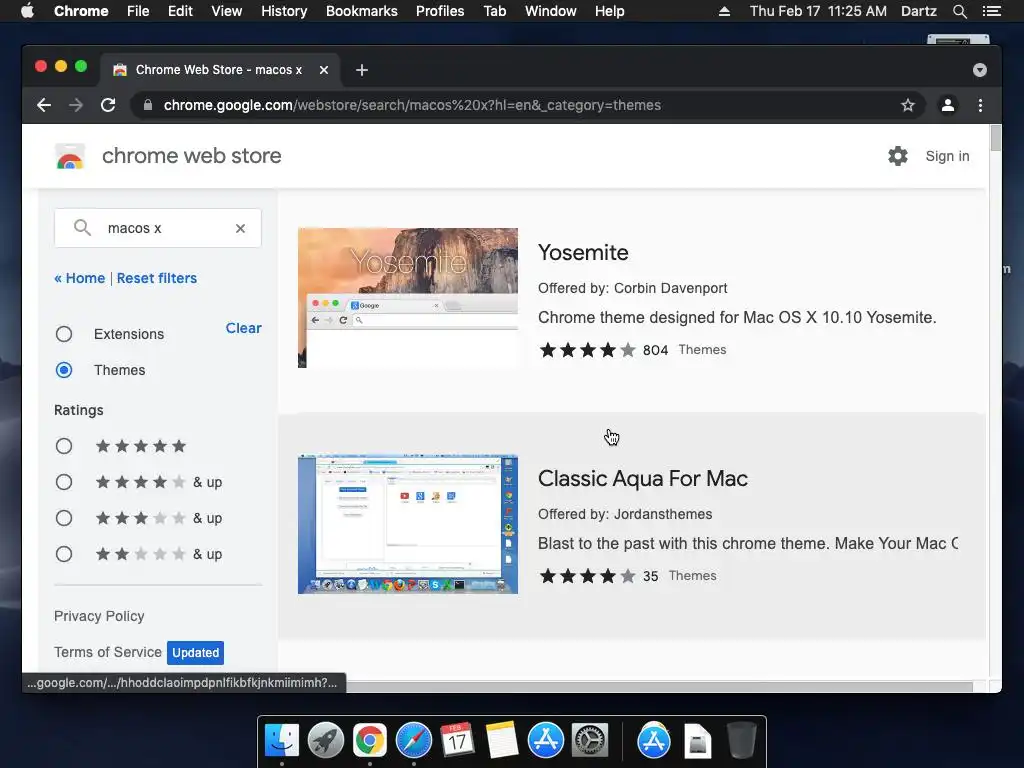This screenshot has height=768, width=1024.
Task: Open the Classic Aqua For Mac thumbnail
Action: click(408, 524)
